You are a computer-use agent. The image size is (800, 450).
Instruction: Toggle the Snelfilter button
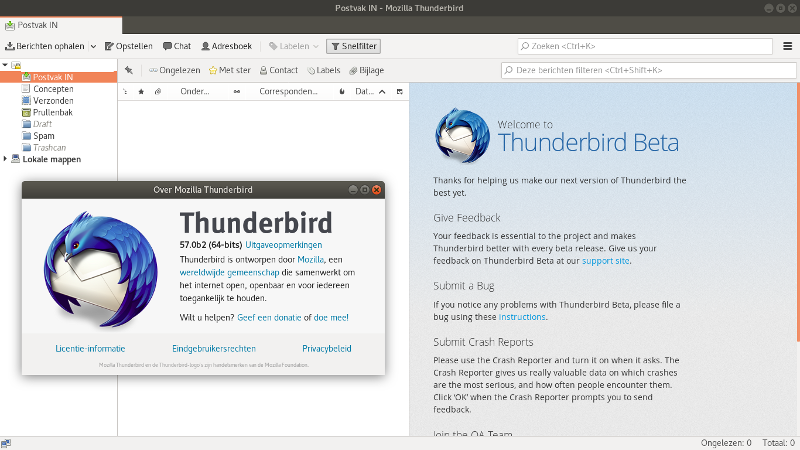point(354,46)
